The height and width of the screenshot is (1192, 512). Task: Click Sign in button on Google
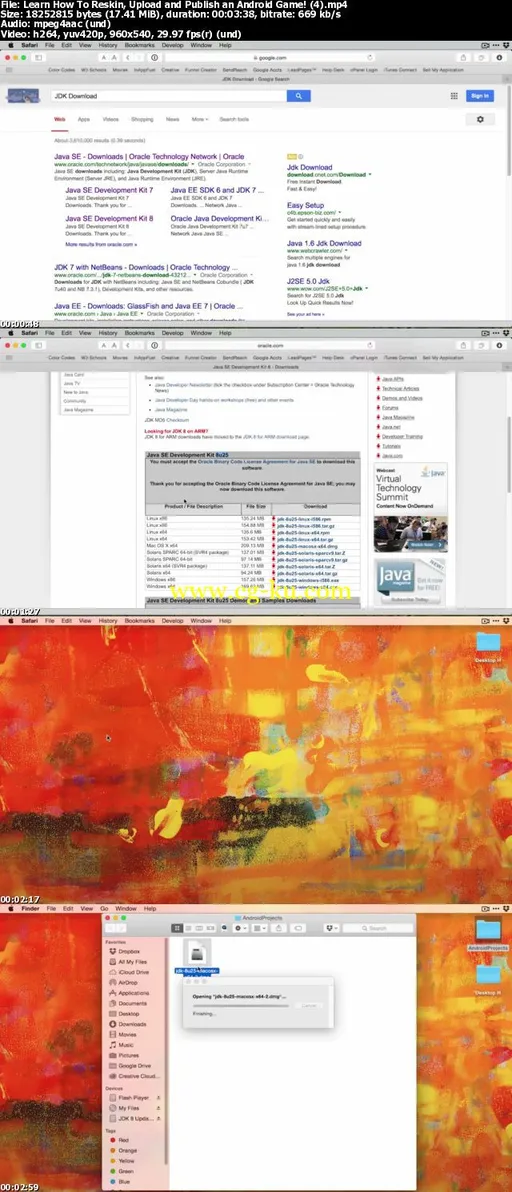click(x=480, y=96)
